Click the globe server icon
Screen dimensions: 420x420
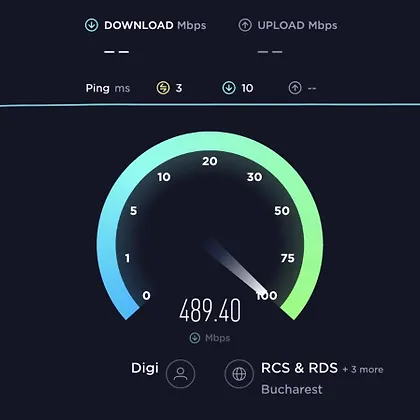tap(239, 374)
